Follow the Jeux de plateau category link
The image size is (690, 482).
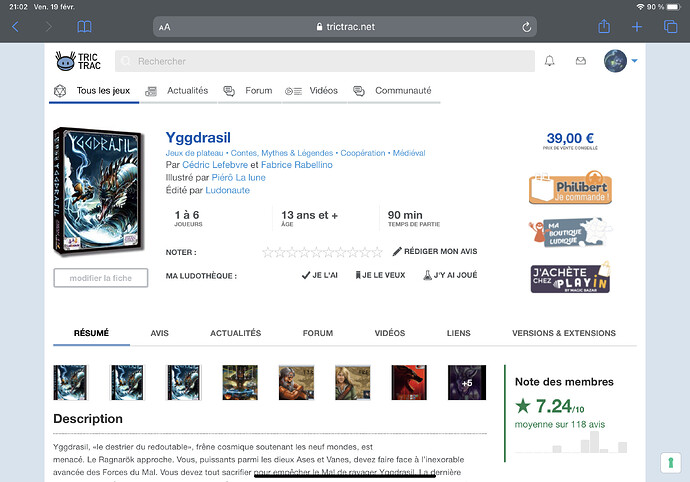pyautogui.click(x=194, y=153)
